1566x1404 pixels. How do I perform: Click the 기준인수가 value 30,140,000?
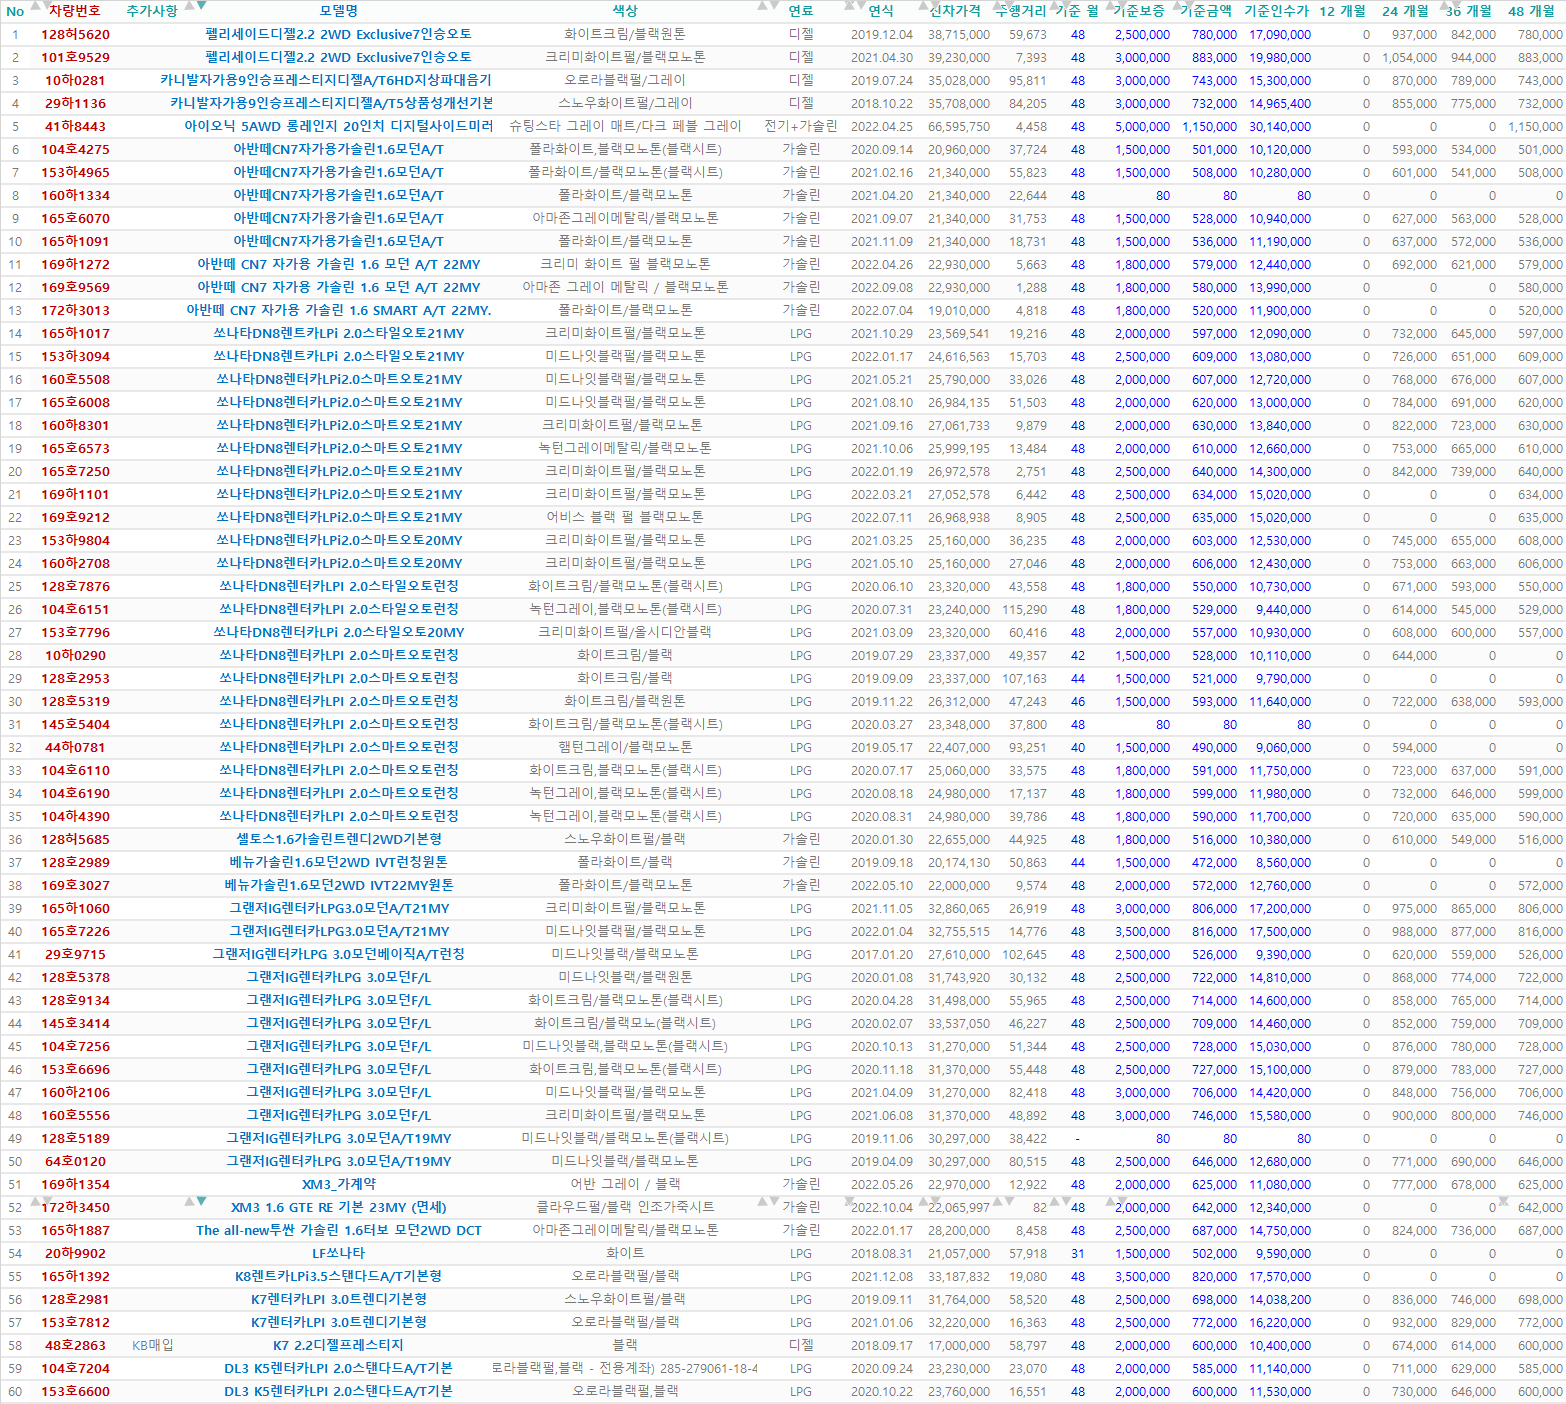click(1280, 127)
